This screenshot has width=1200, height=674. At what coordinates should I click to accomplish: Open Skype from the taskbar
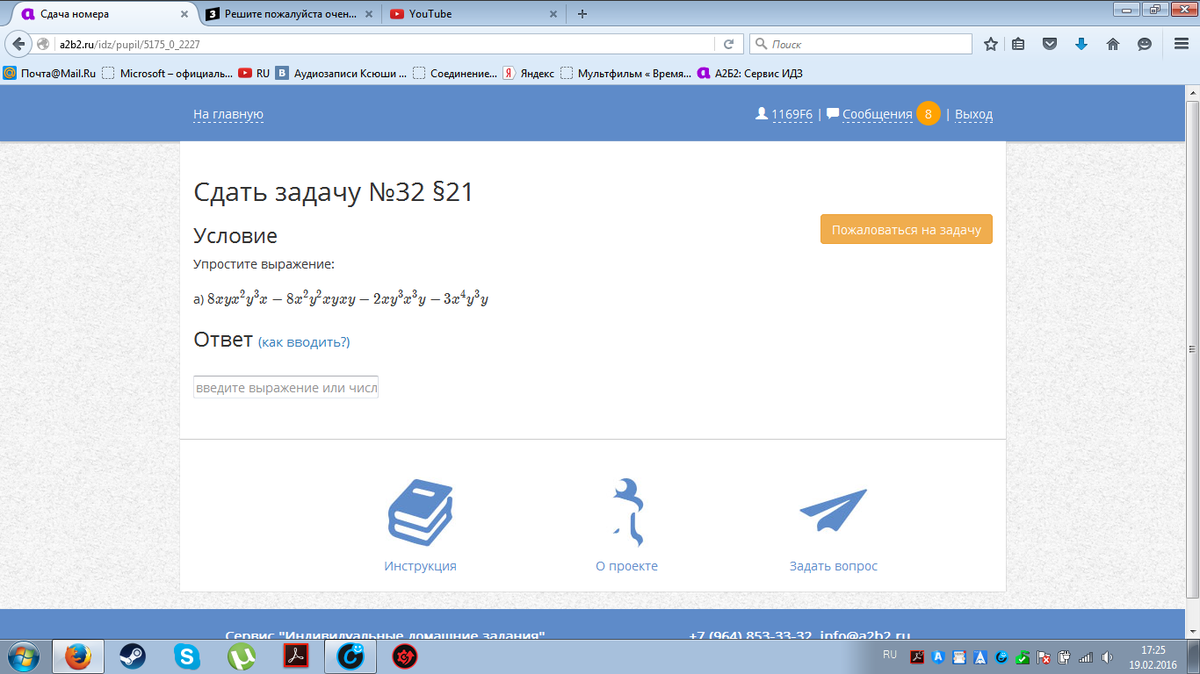click(x=186, y=657)
